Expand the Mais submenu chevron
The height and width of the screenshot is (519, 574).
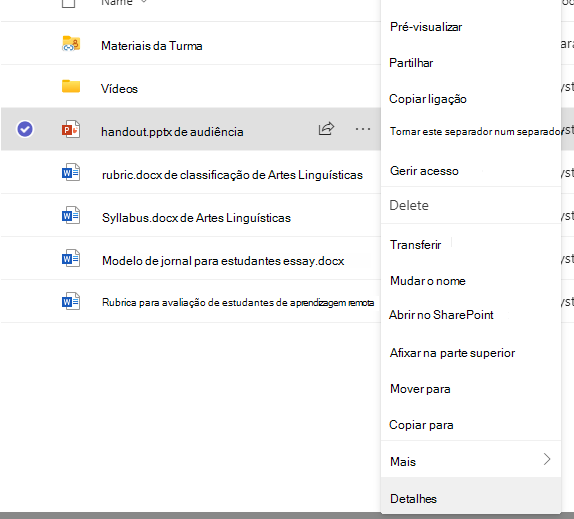547,459
